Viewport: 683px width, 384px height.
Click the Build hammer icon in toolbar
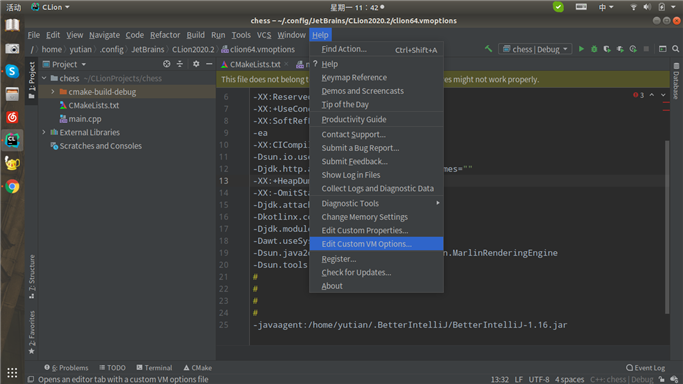[x=489, y=49]
